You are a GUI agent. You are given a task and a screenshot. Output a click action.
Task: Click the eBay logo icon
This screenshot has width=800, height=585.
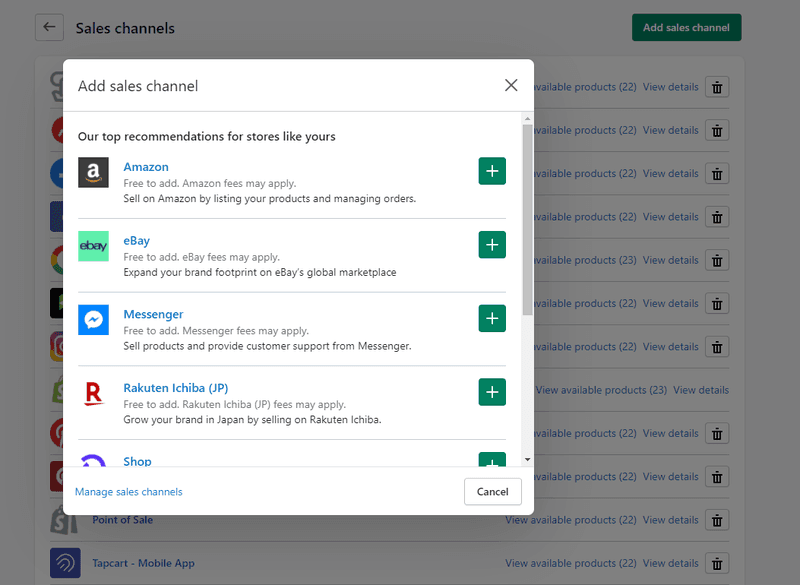[x=93, y=246]
